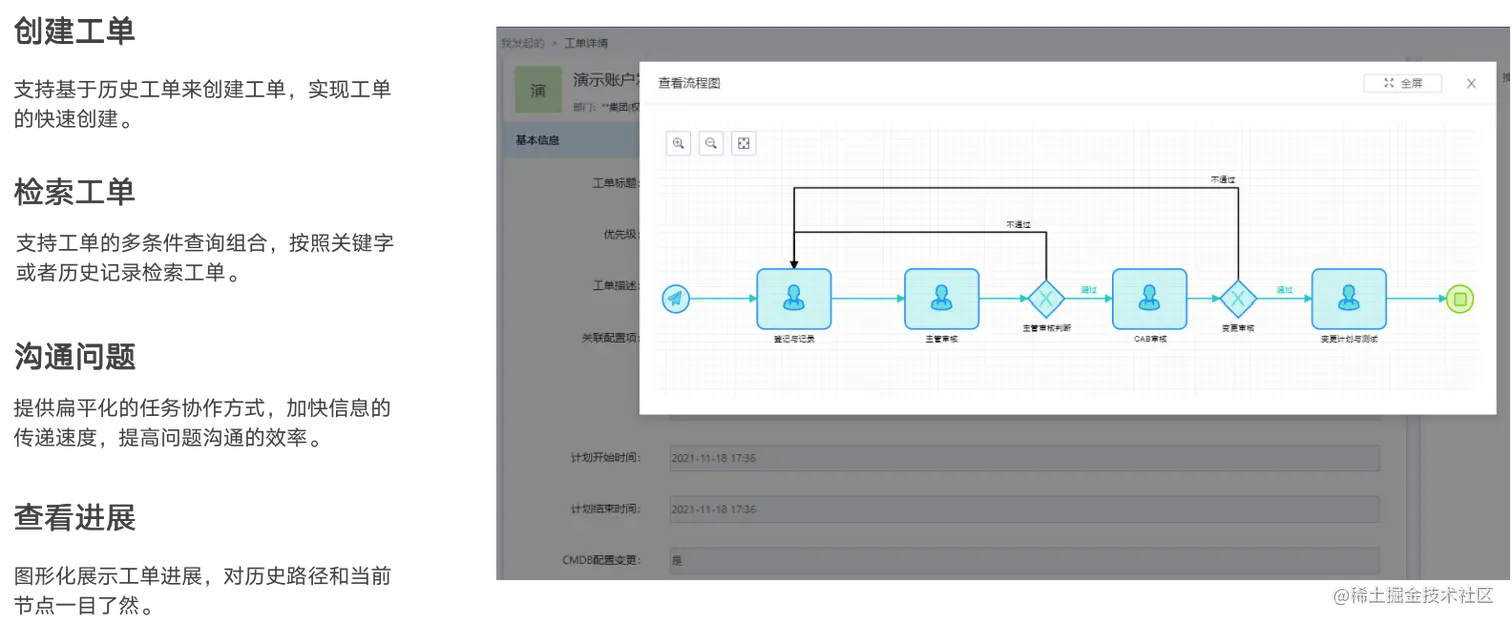Viewport: 1512px width, 624px height.
Task: Click the 工单详情 breadcrumb item
Action: pos(589,43)
